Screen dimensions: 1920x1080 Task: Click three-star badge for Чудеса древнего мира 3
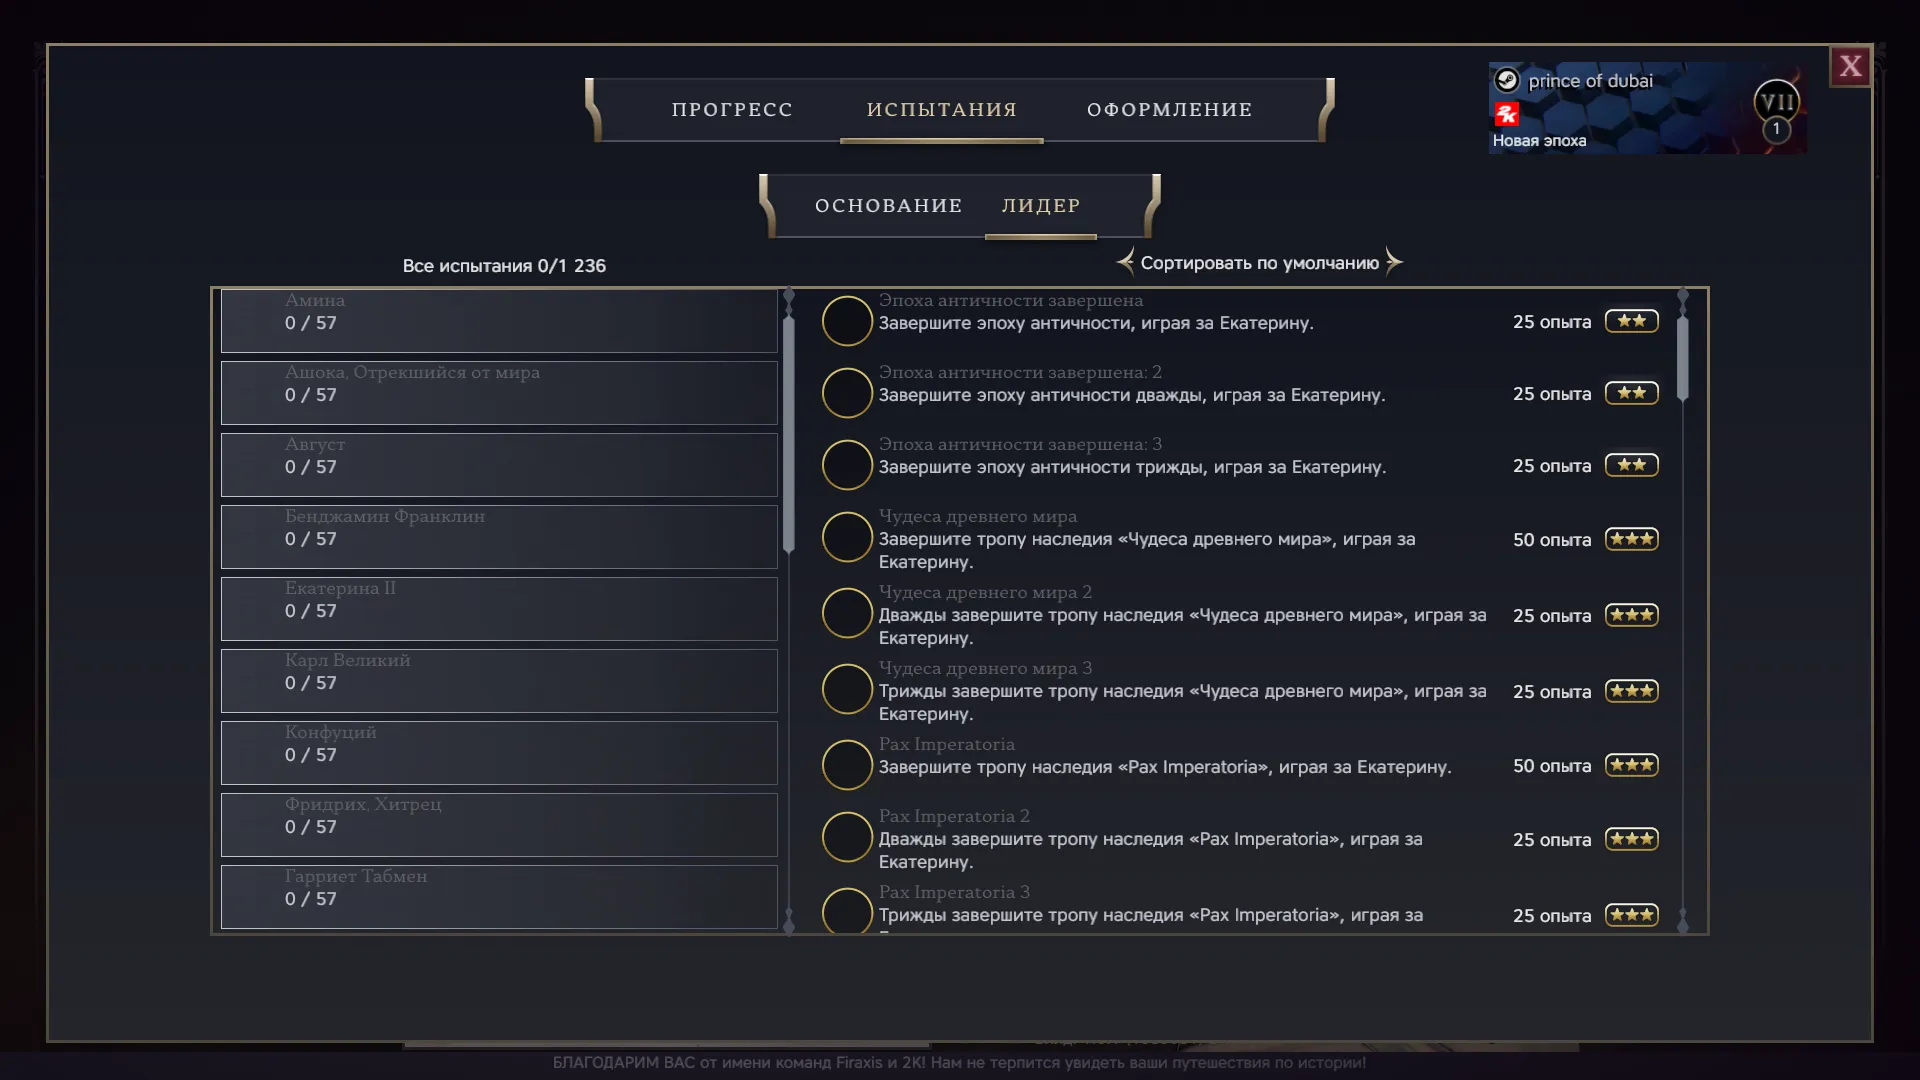(1632, 691)
